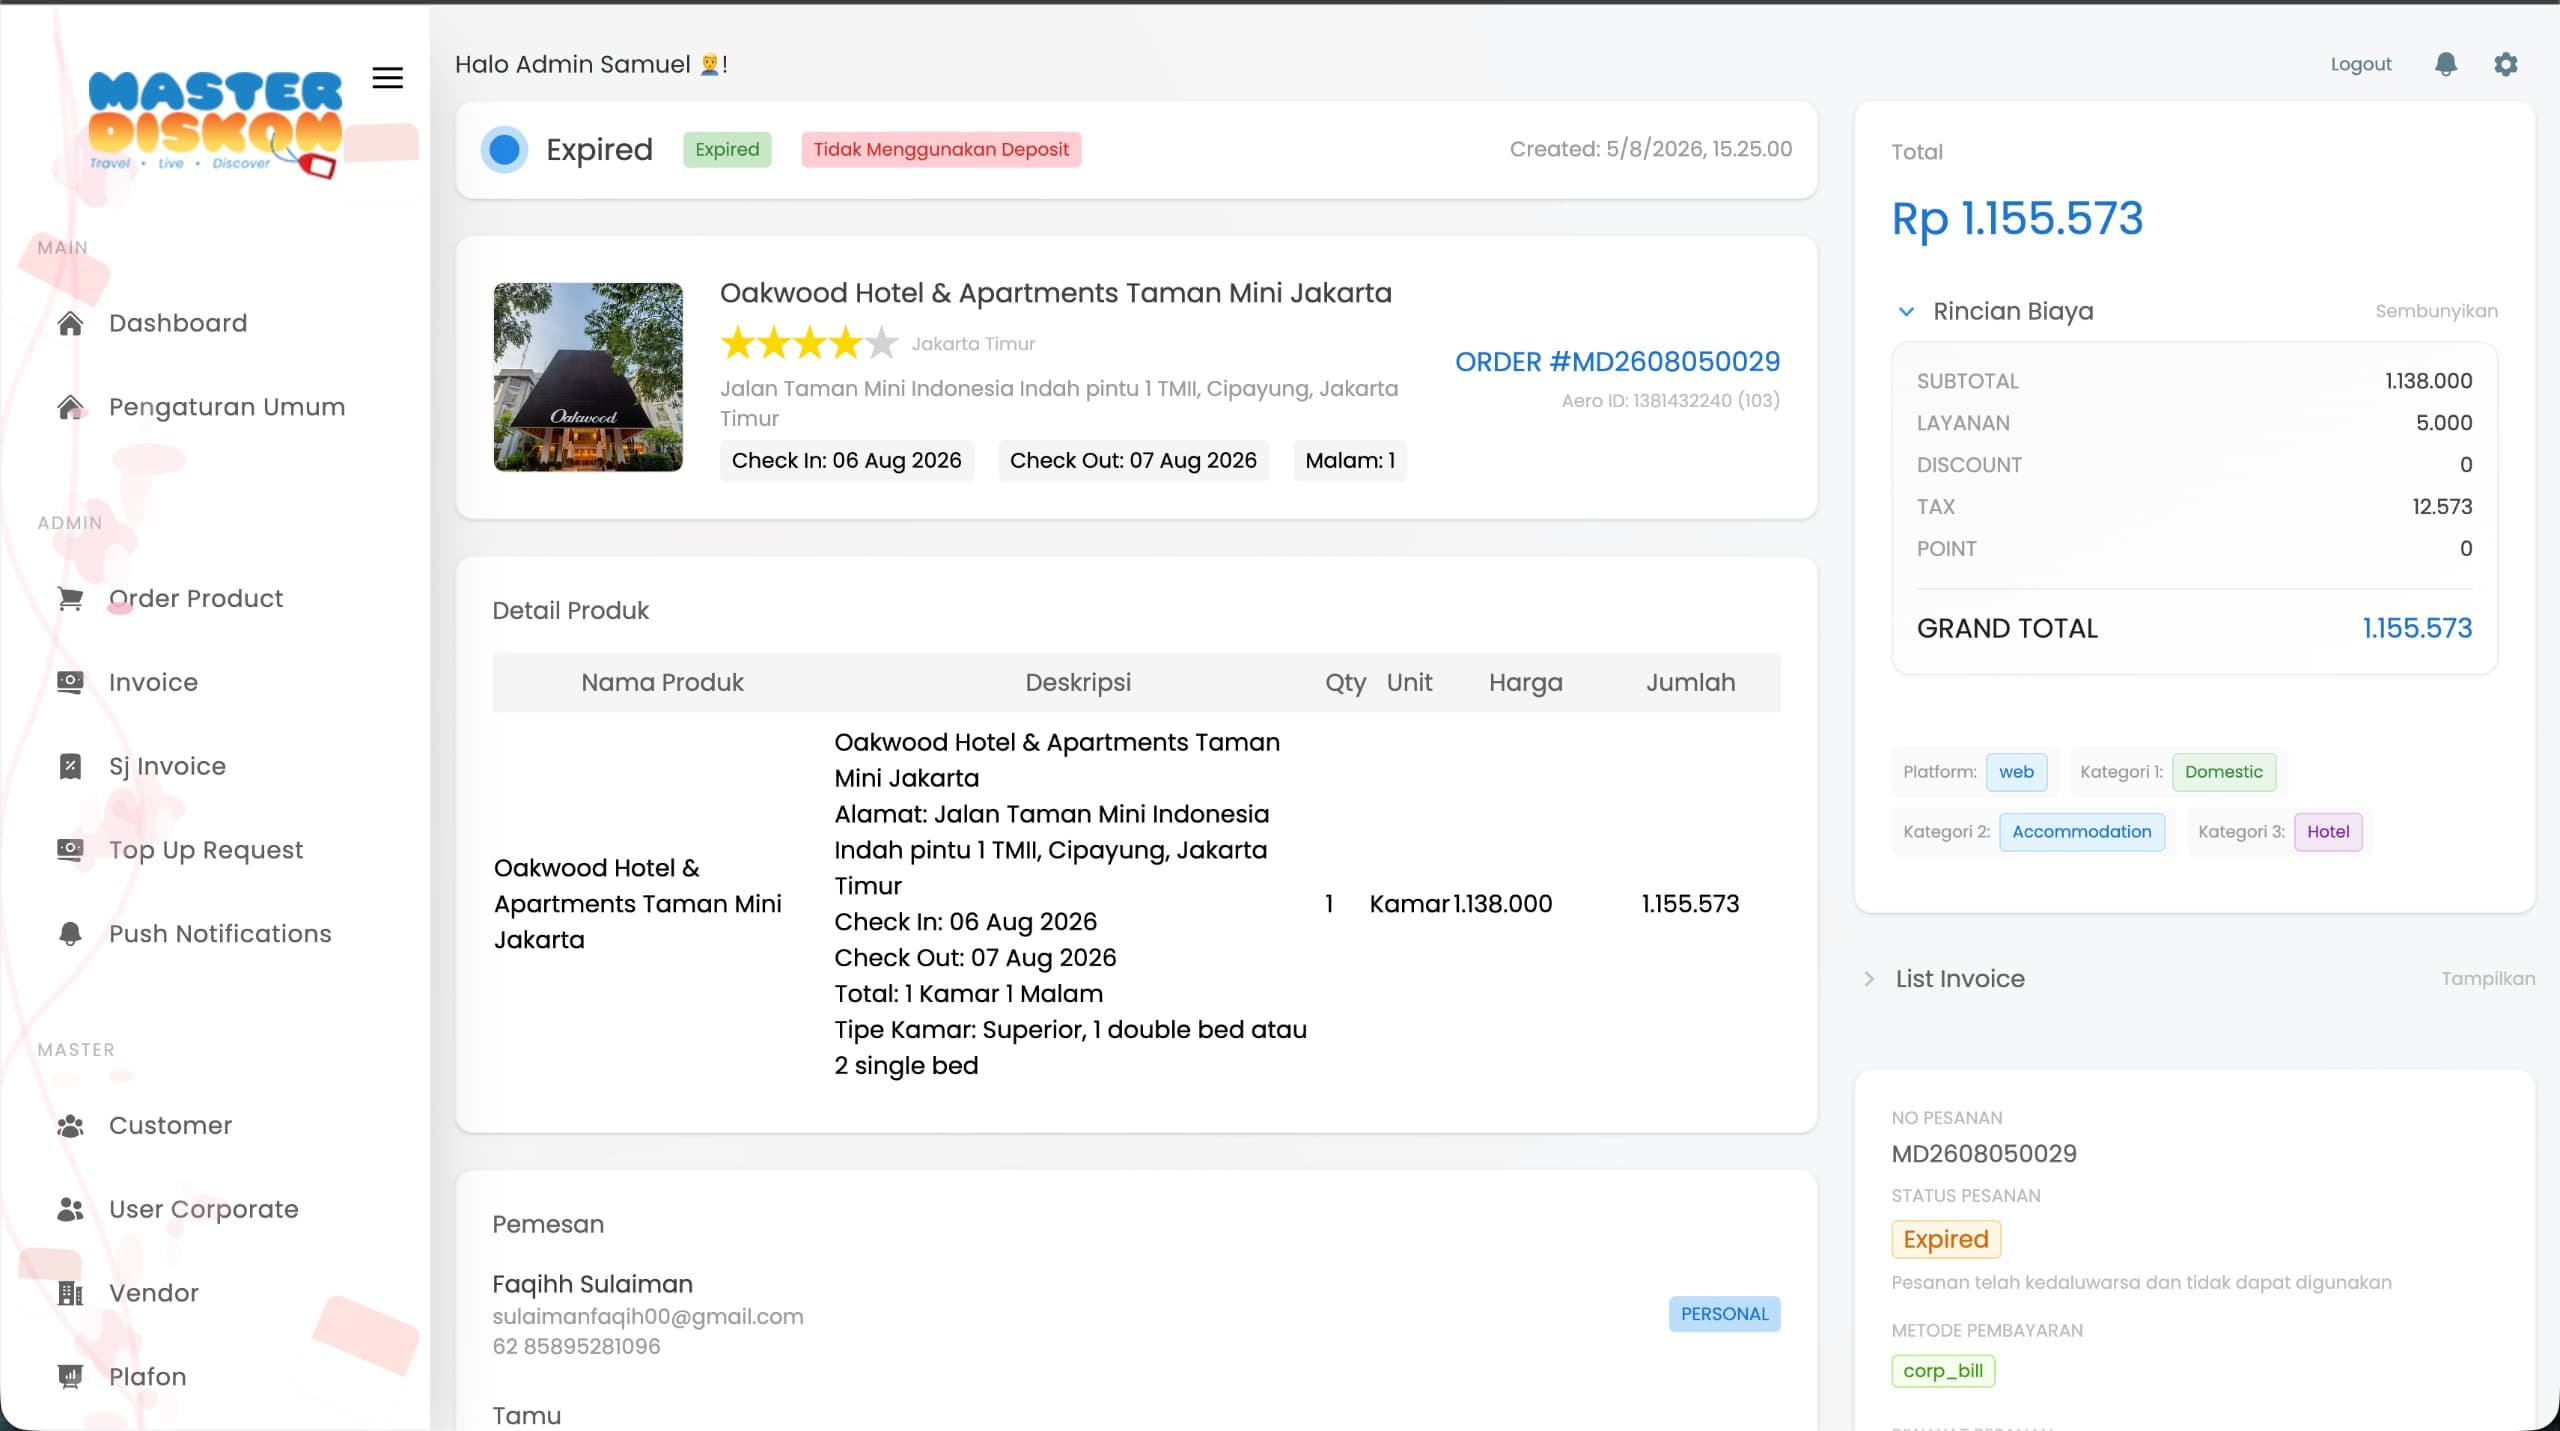The height and width of the screenshot is (1431, 2560).
Task: Click the Rp 1.155.573 total amount
Action: pos(2017,219)
